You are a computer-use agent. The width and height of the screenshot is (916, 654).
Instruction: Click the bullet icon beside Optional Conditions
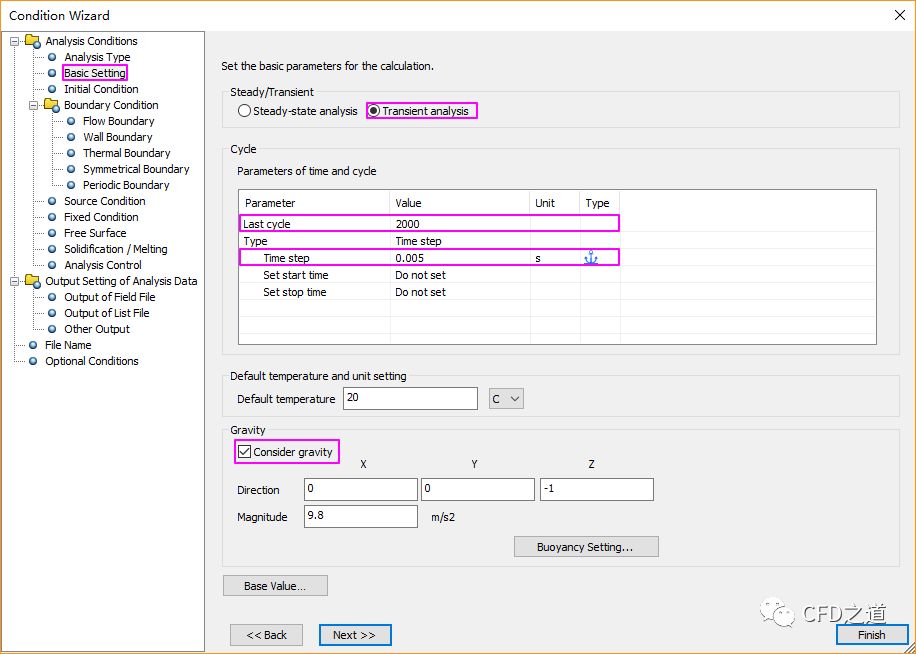(x=33, y=361)
